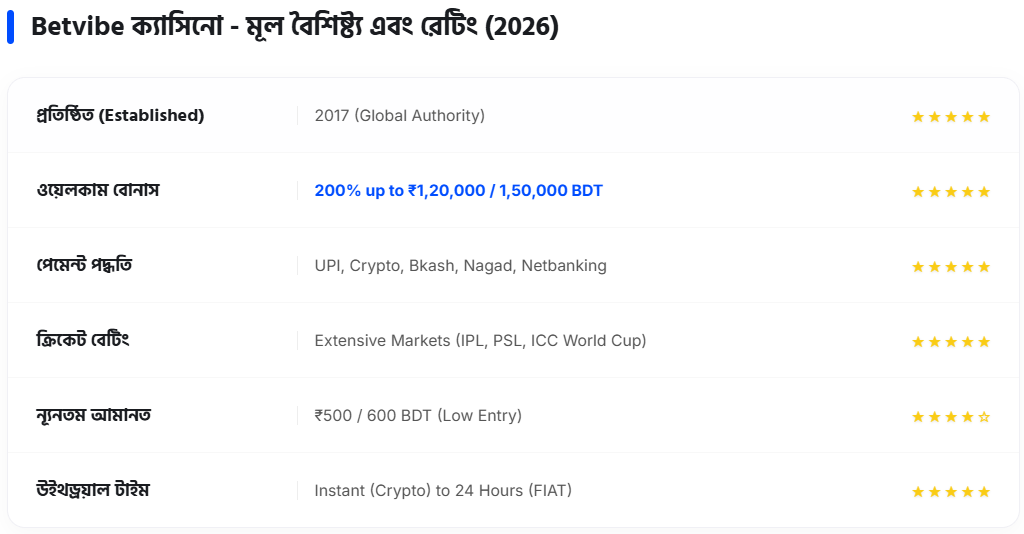The image size is (1024, 534).
Task: Click the four-star minimum deposit rating
Action: click(x=950, y=417)
